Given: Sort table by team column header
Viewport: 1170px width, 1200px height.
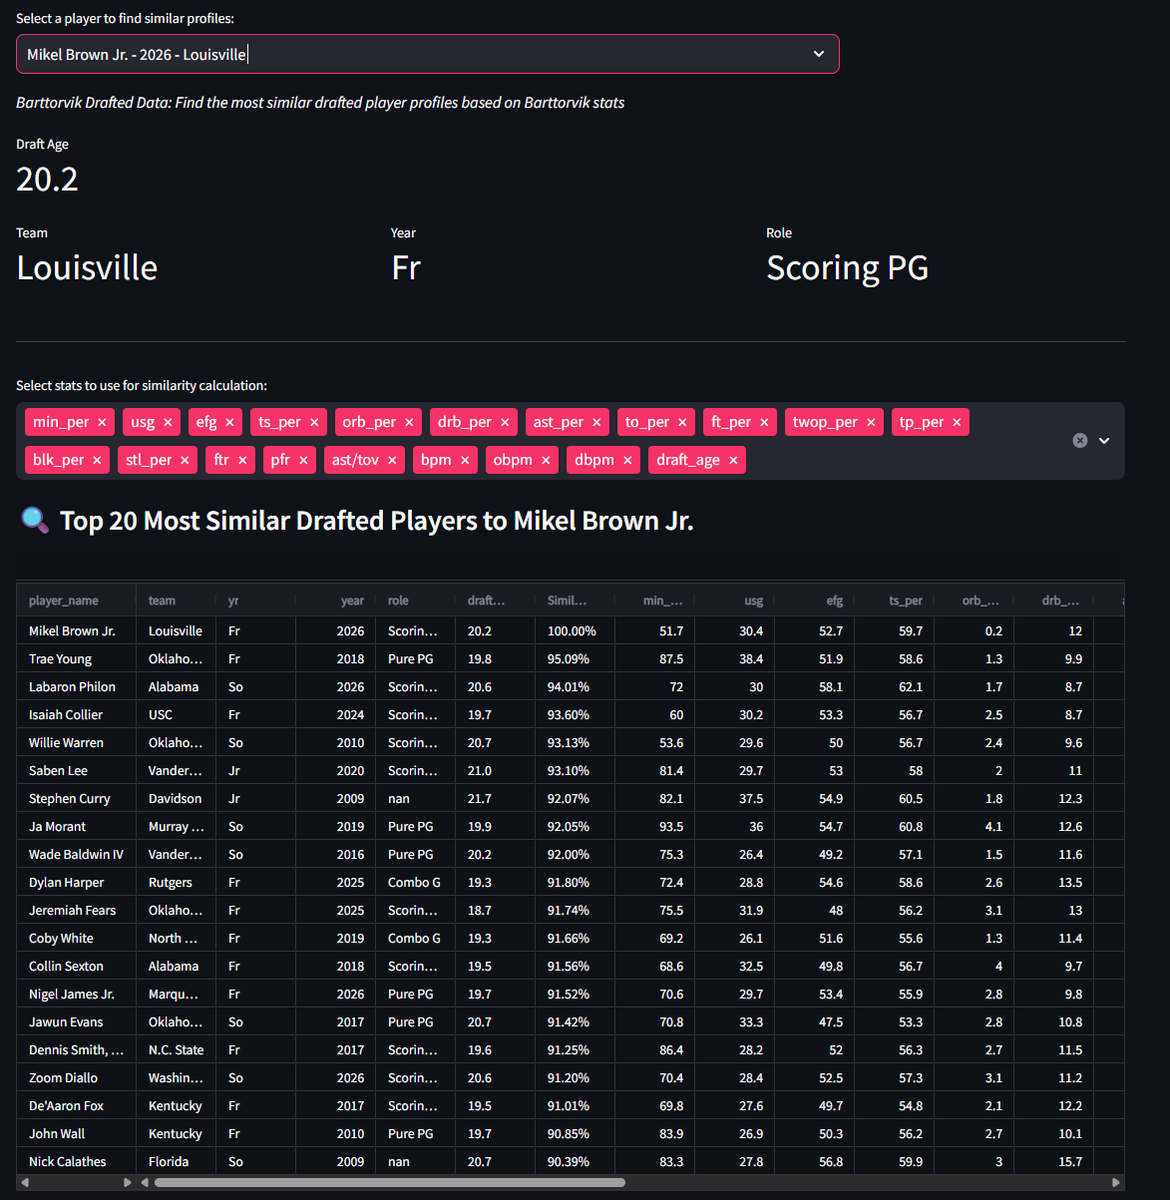Looking at the screenshot, I should click(176, 601).
